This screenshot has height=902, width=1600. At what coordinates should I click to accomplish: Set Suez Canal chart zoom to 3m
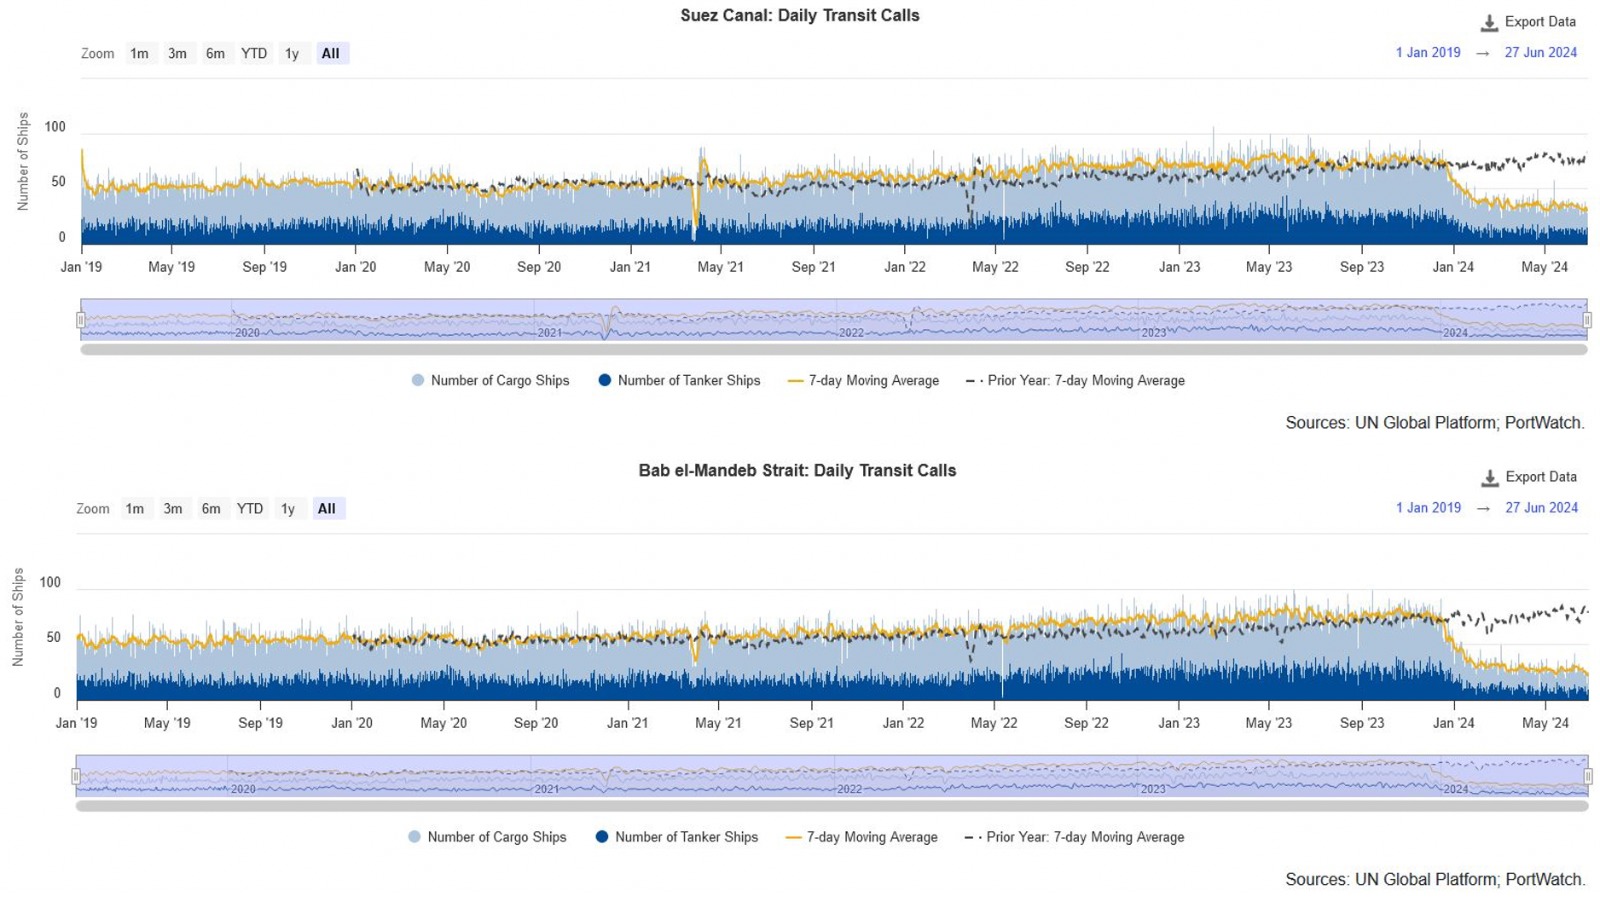(177, 54)
